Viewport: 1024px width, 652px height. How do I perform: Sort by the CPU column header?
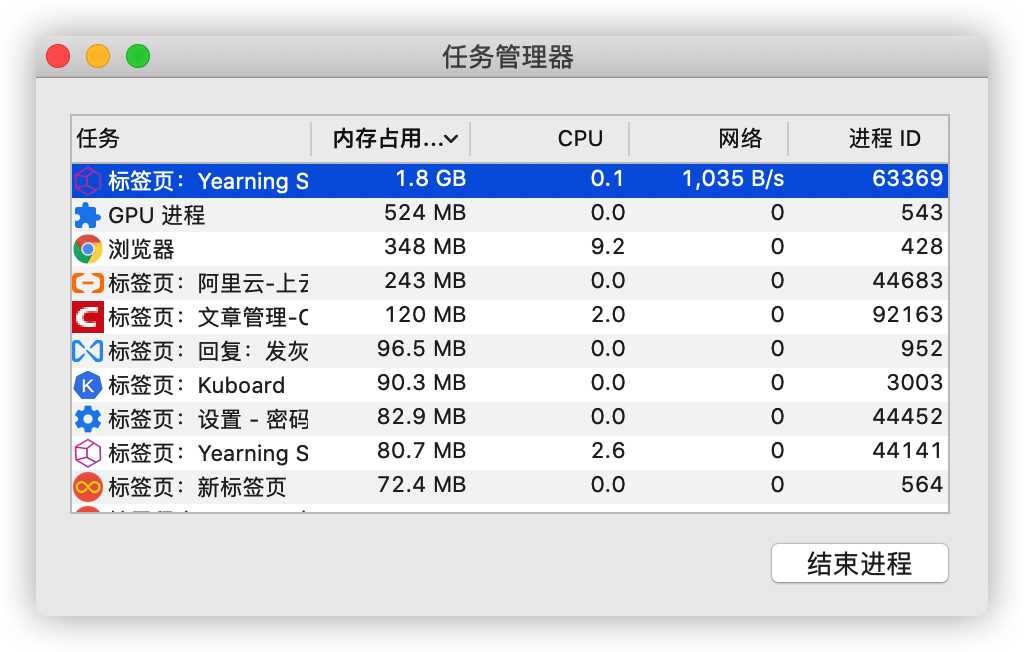550,139
